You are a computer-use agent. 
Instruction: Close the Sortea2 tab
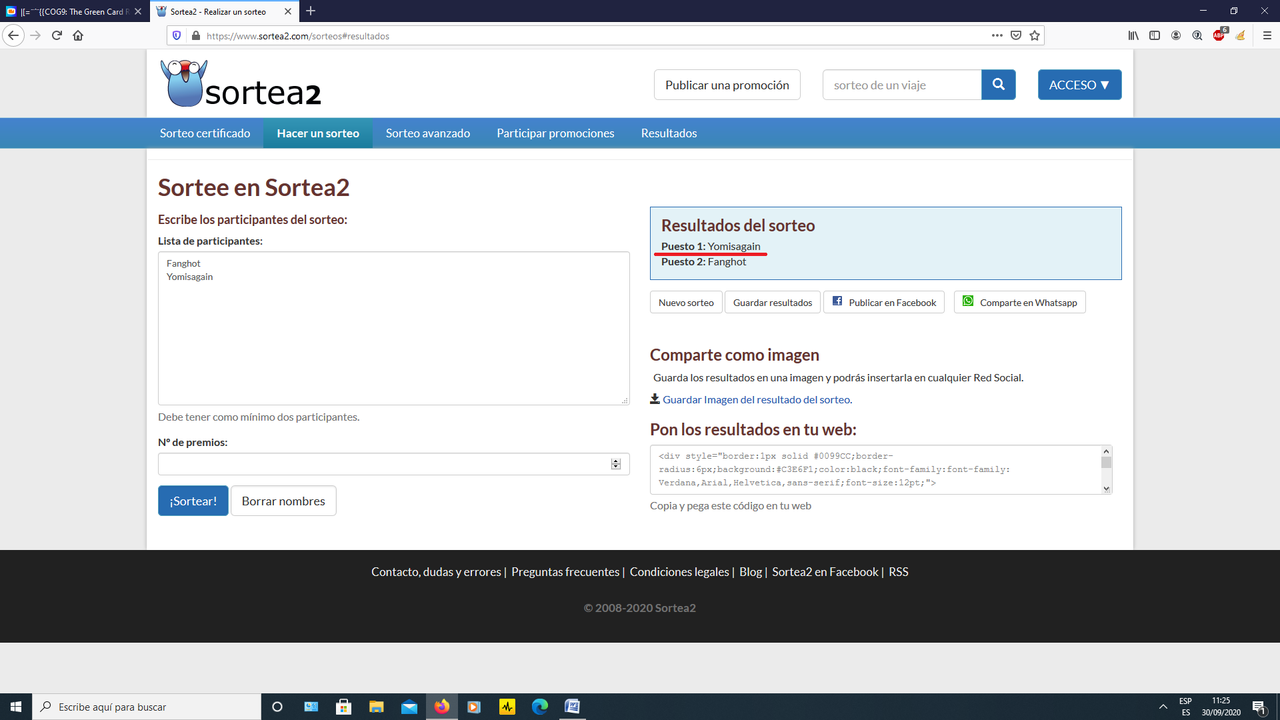point(288,11)
